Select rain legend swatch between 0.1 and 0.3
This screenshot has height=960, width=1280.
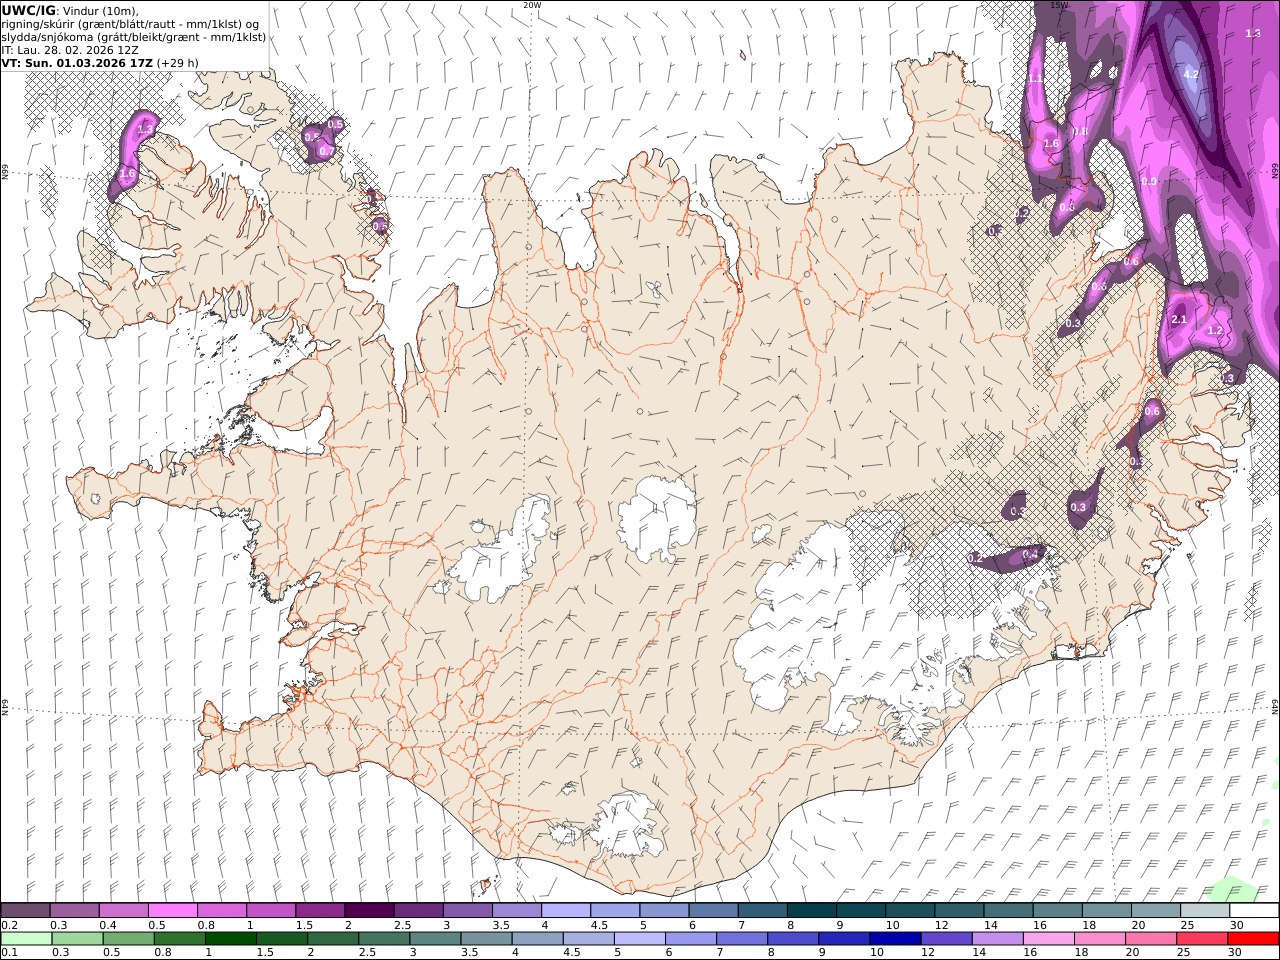pos(26,939)
